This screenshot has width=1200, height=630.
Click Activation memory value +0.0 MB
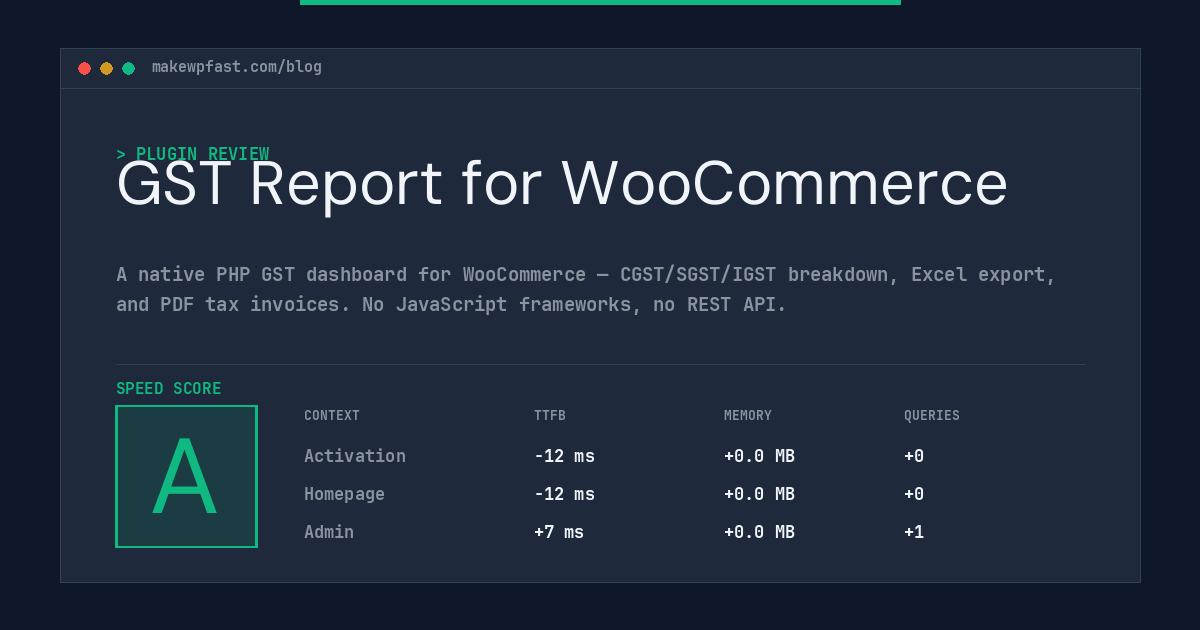point(759,456)
